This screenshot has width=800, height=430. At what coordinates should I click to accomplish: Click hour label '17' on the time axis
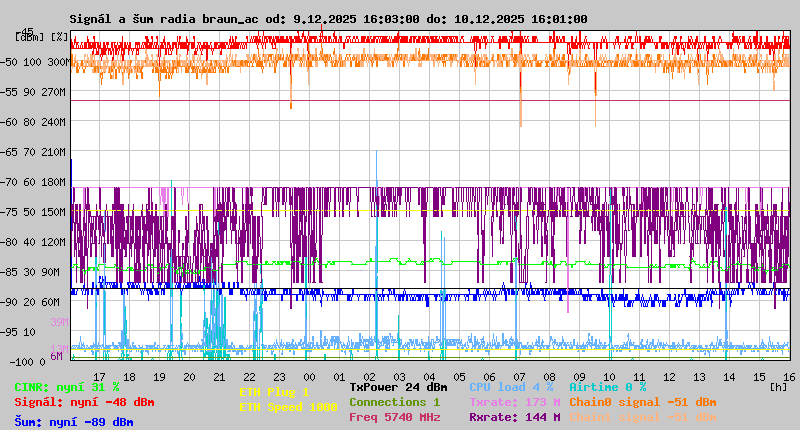[x=99, y=377]
